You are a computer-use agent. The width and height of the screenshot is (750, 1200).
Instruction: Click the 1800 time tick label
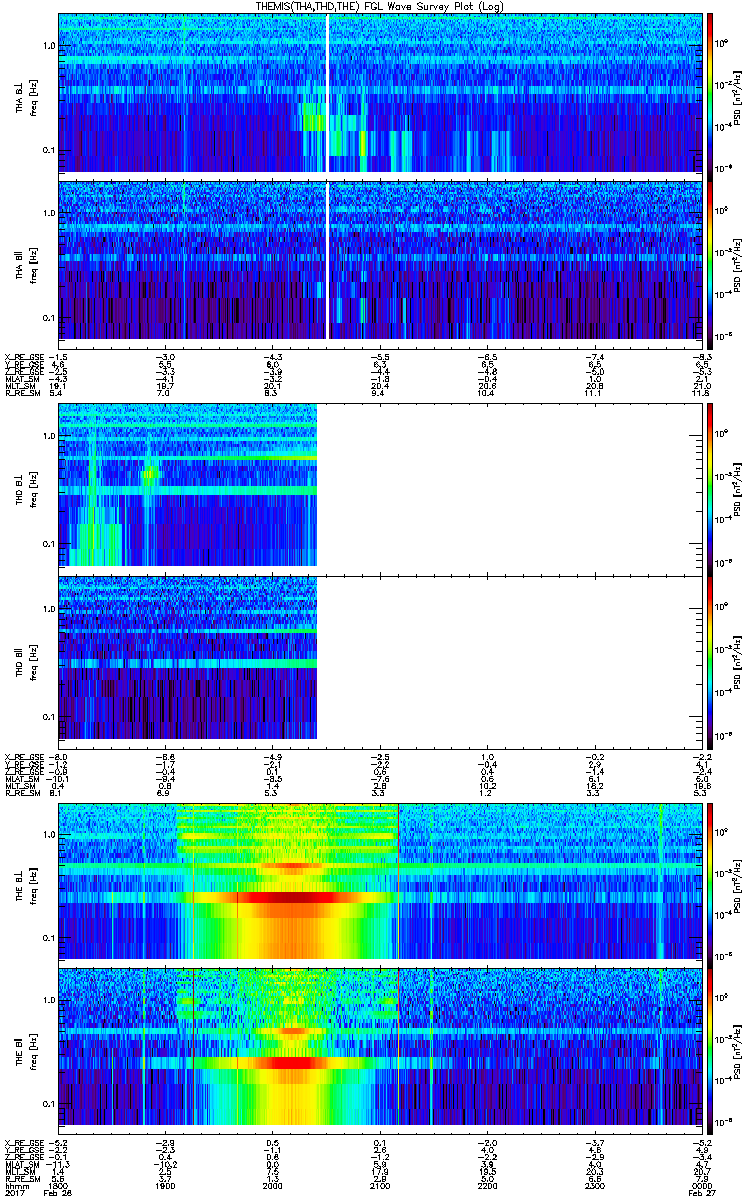coord(58,1186)
